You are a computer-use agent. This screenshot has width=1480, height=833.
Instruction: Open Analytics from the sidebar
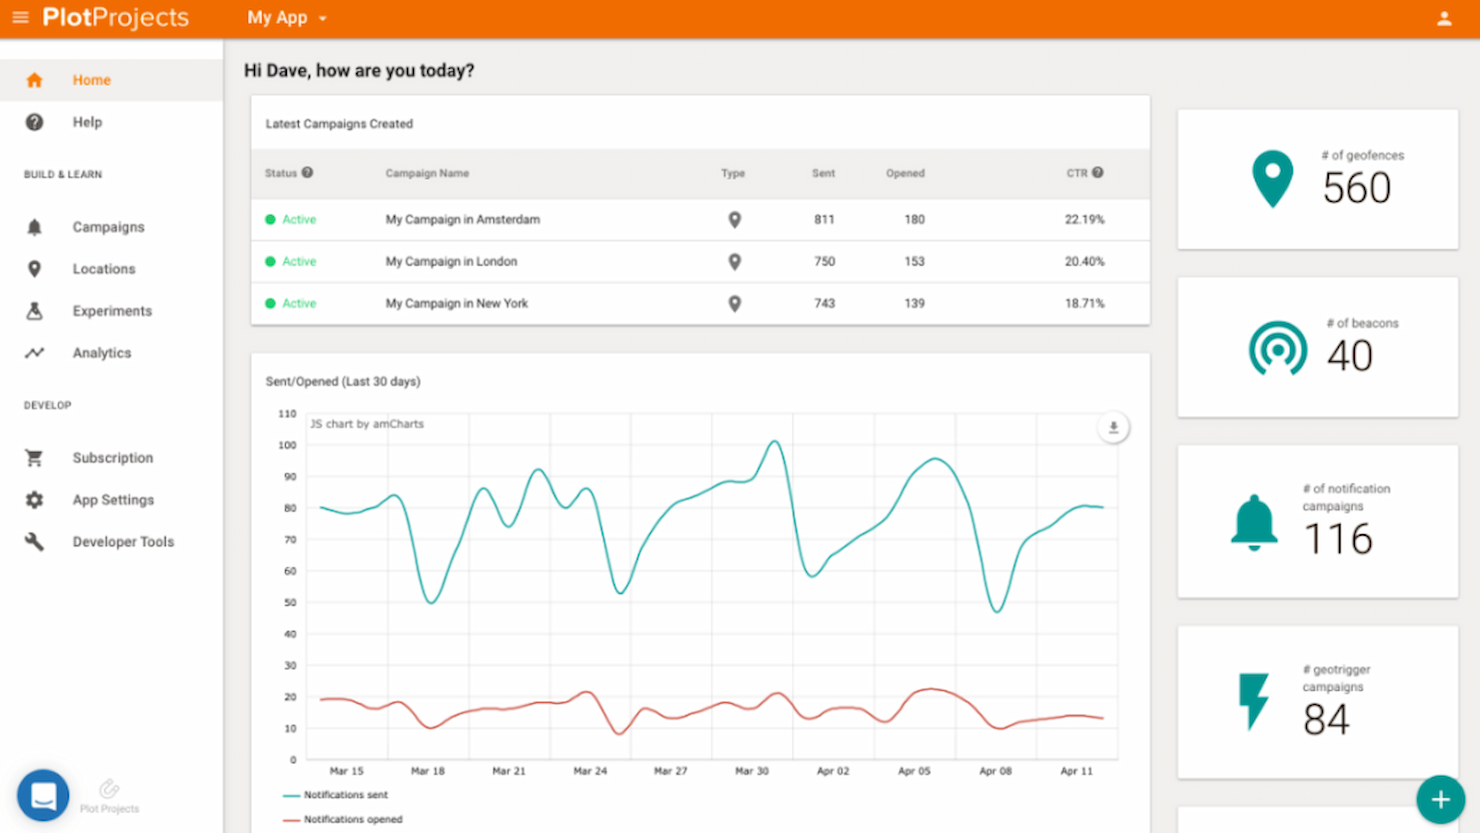[101, 353]
